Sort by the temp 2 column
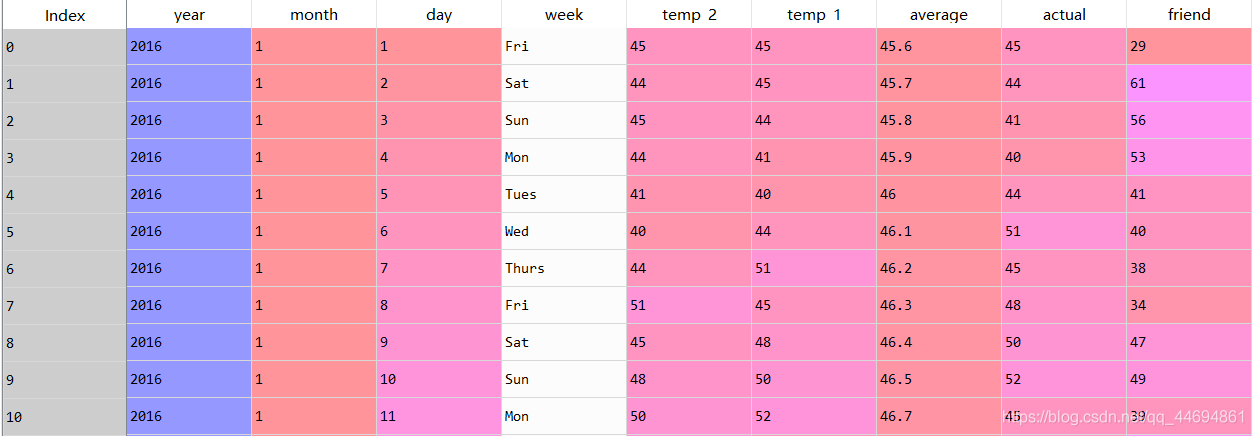The image size is (1254, 436). tap(689, 15)
